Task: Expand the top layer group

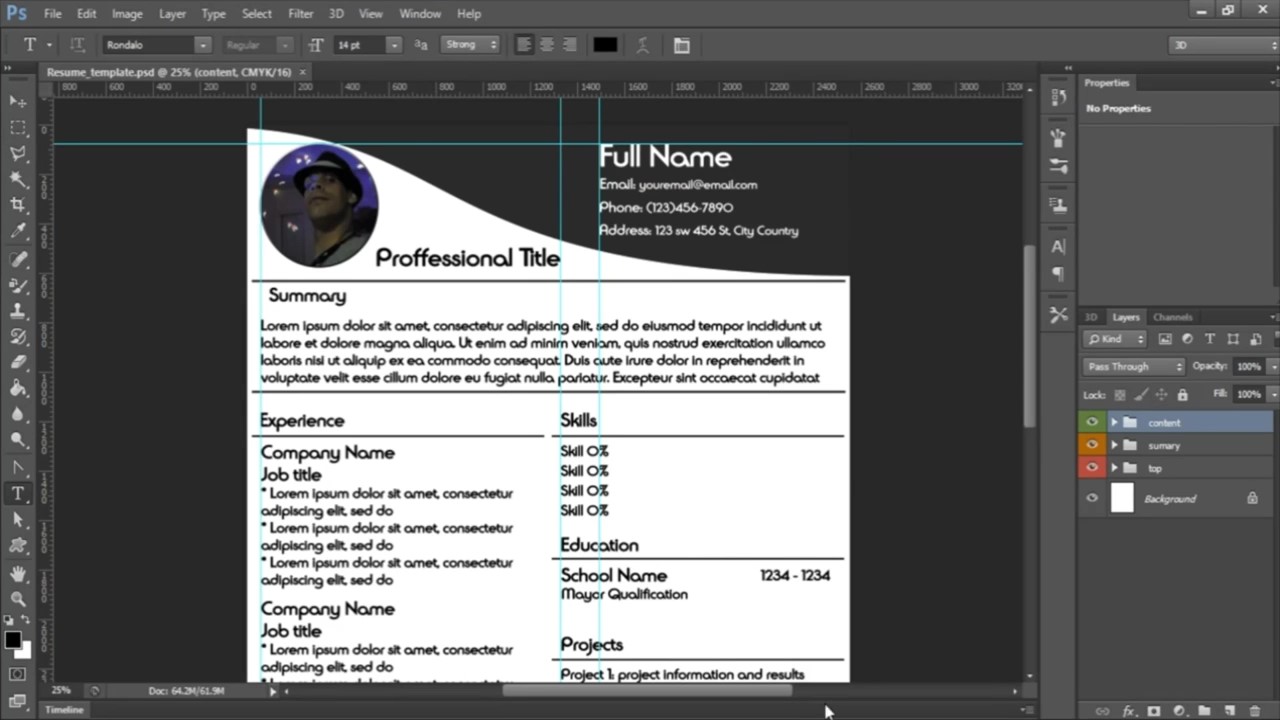Action: point(1114,467)
